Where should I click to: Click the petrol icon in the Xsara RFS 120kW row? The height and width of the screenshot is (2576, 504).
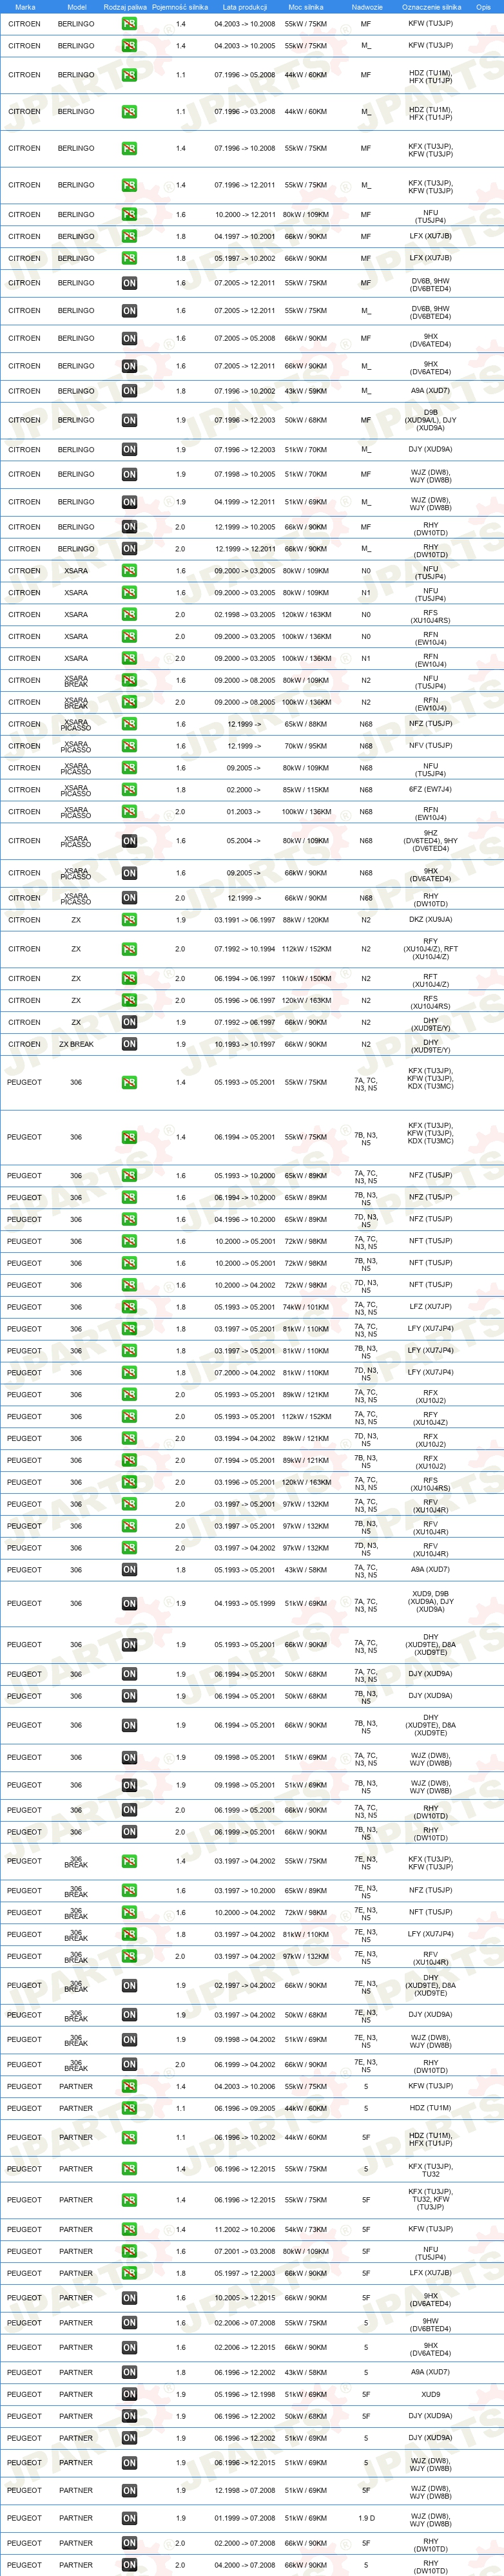click(129, 615)
